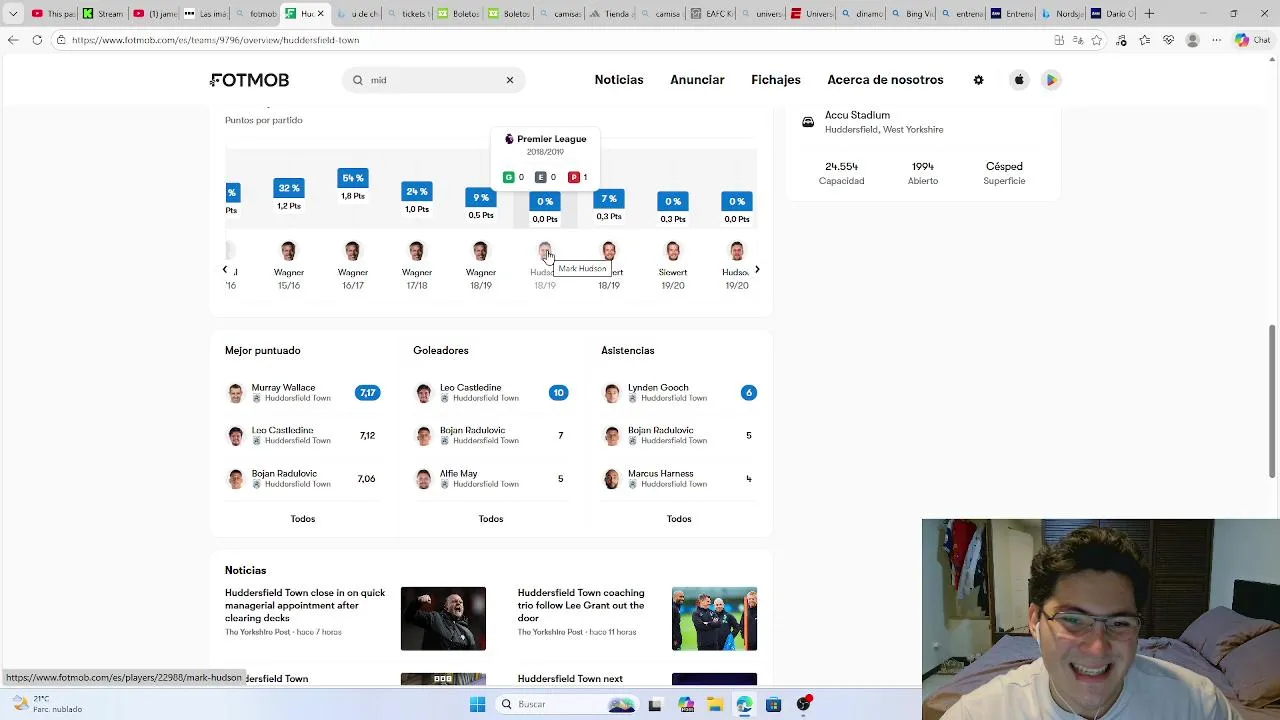Show earlier managers with left arrow
The width and height of the screenshot is (1280, 720).
pos(225,270)
